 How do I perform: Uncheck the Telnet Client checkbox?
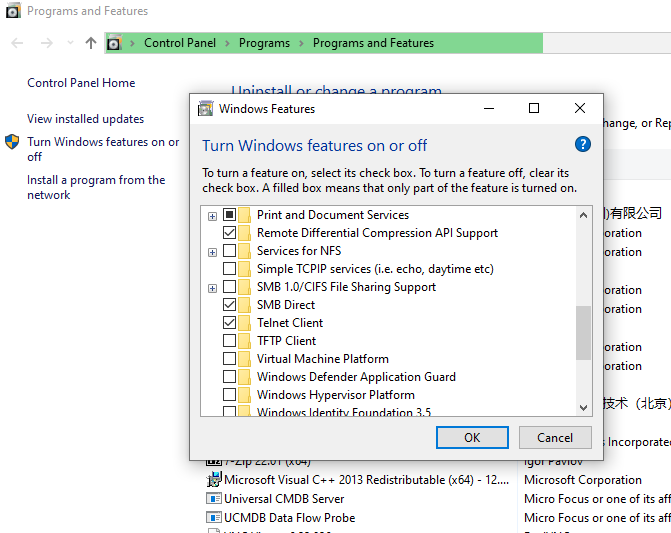pos(230,323)
